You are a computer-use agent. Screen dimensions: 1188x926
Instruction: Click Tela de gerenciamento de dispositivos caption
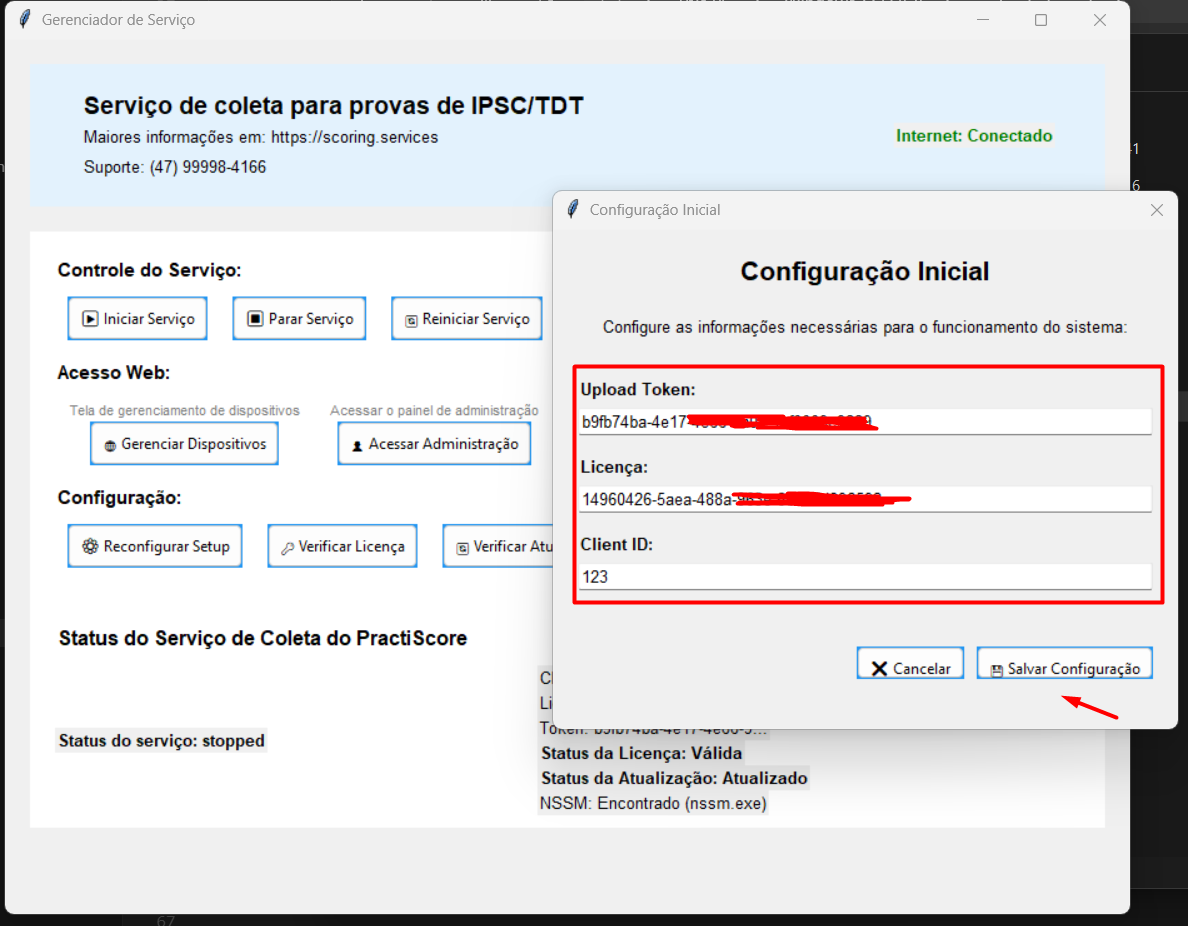tap(184, 410)
